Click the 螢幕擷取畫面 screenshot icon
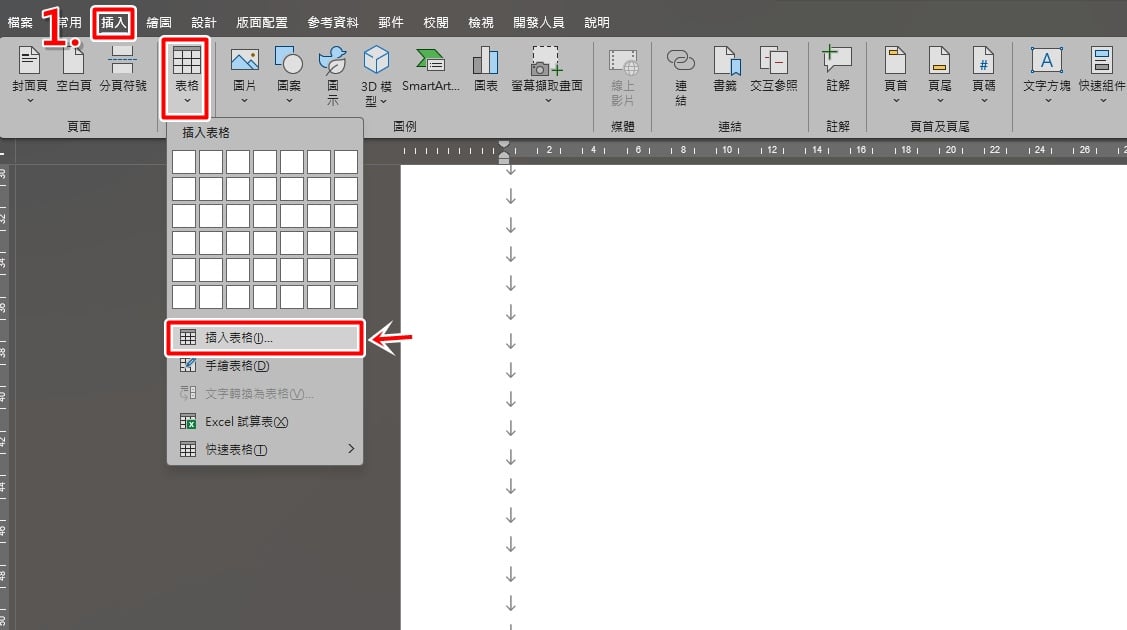The width and height of the screenshot is (1127, 630). pyautogui.click(x=546, y=60)
